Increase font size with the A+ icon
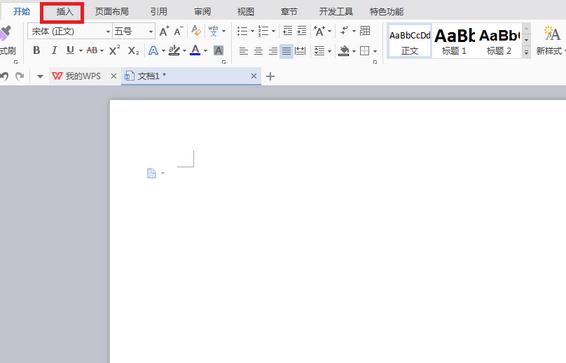Viewport: 566px width, 363px height. pos(164,31)
